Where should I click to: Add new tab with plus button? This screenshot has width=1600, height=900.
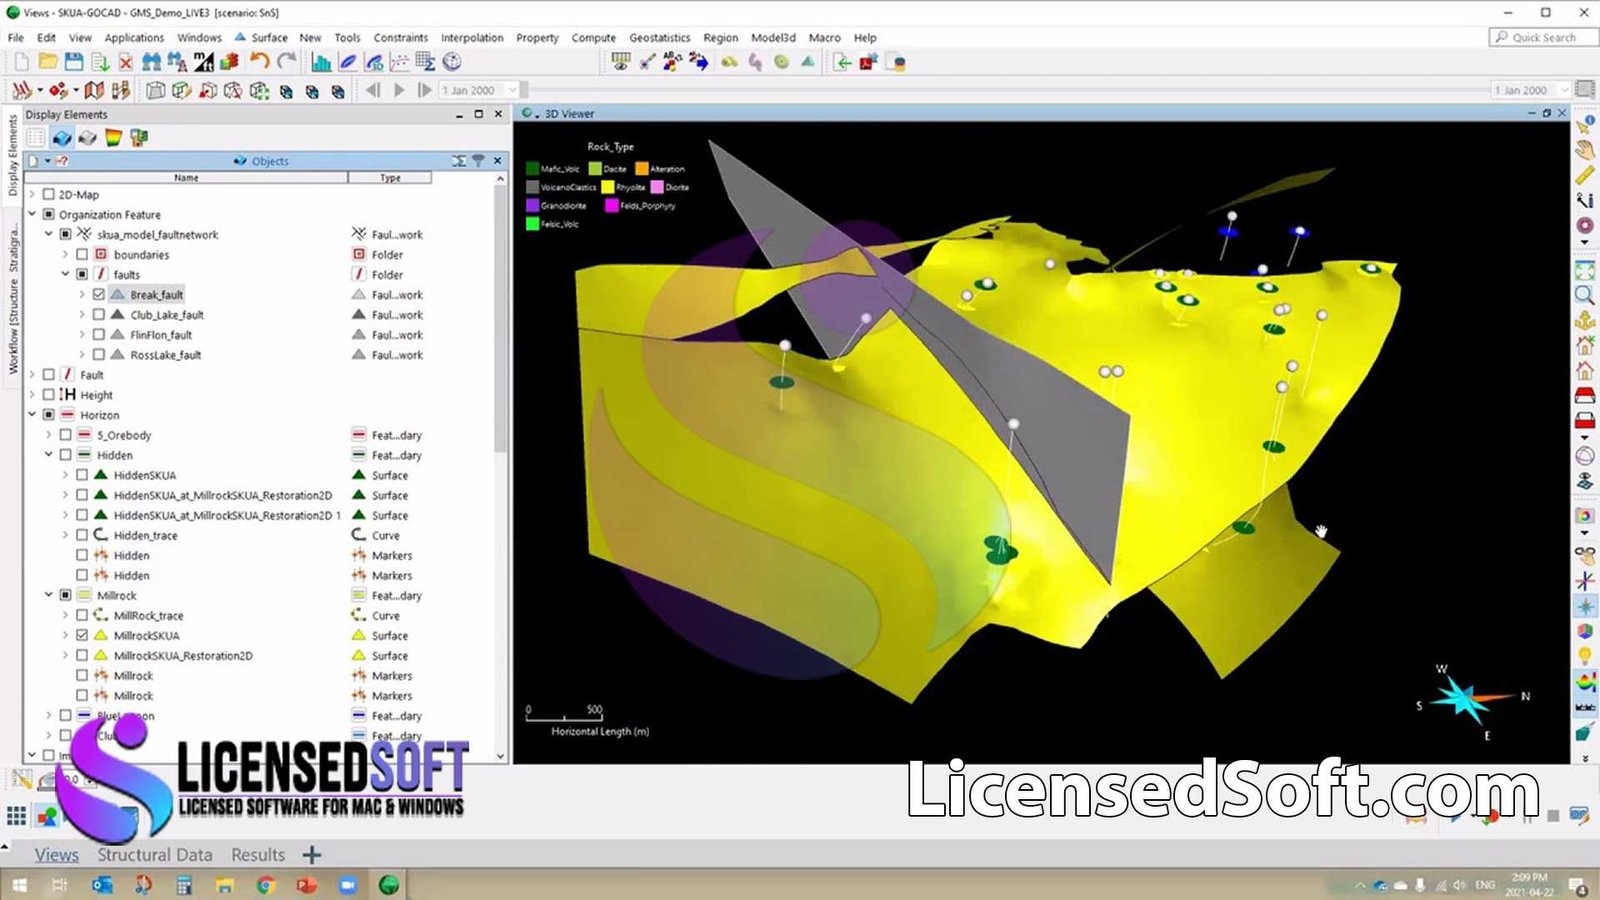(x=312, y=855)
